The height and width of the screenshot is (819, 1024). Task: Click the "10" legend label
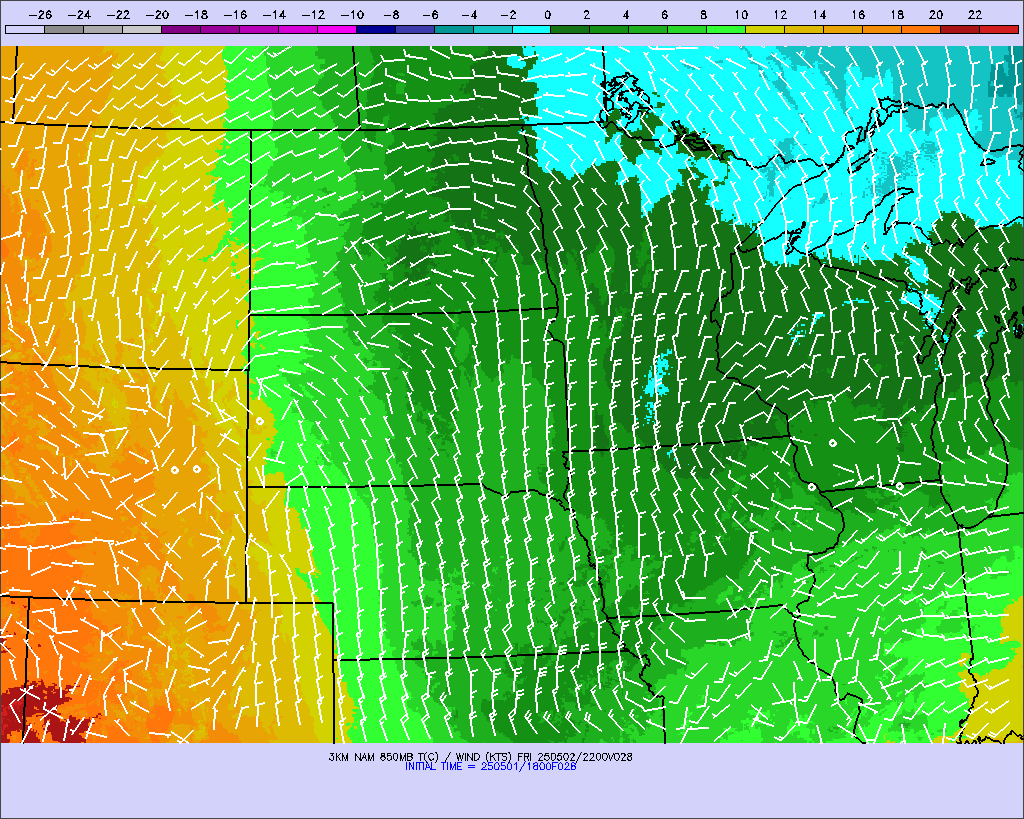click(x=741, y=15)
